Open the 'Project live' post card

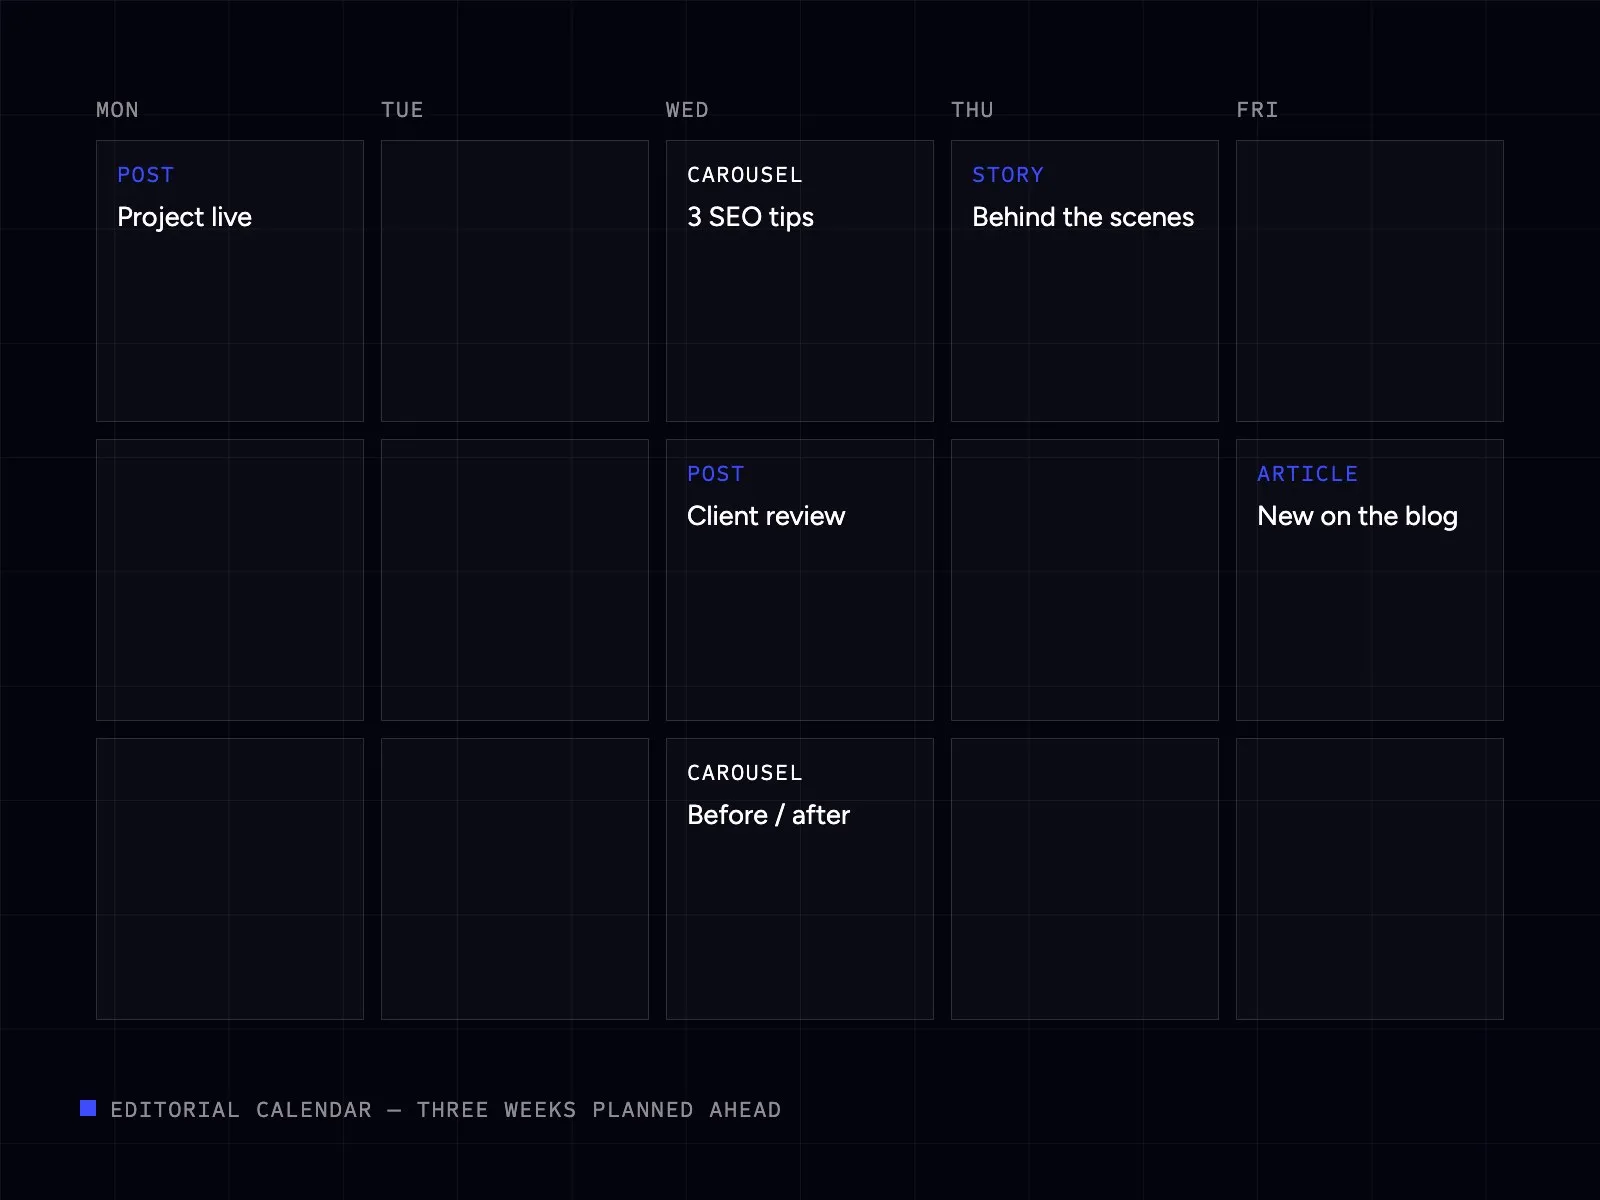pos(230,281)
